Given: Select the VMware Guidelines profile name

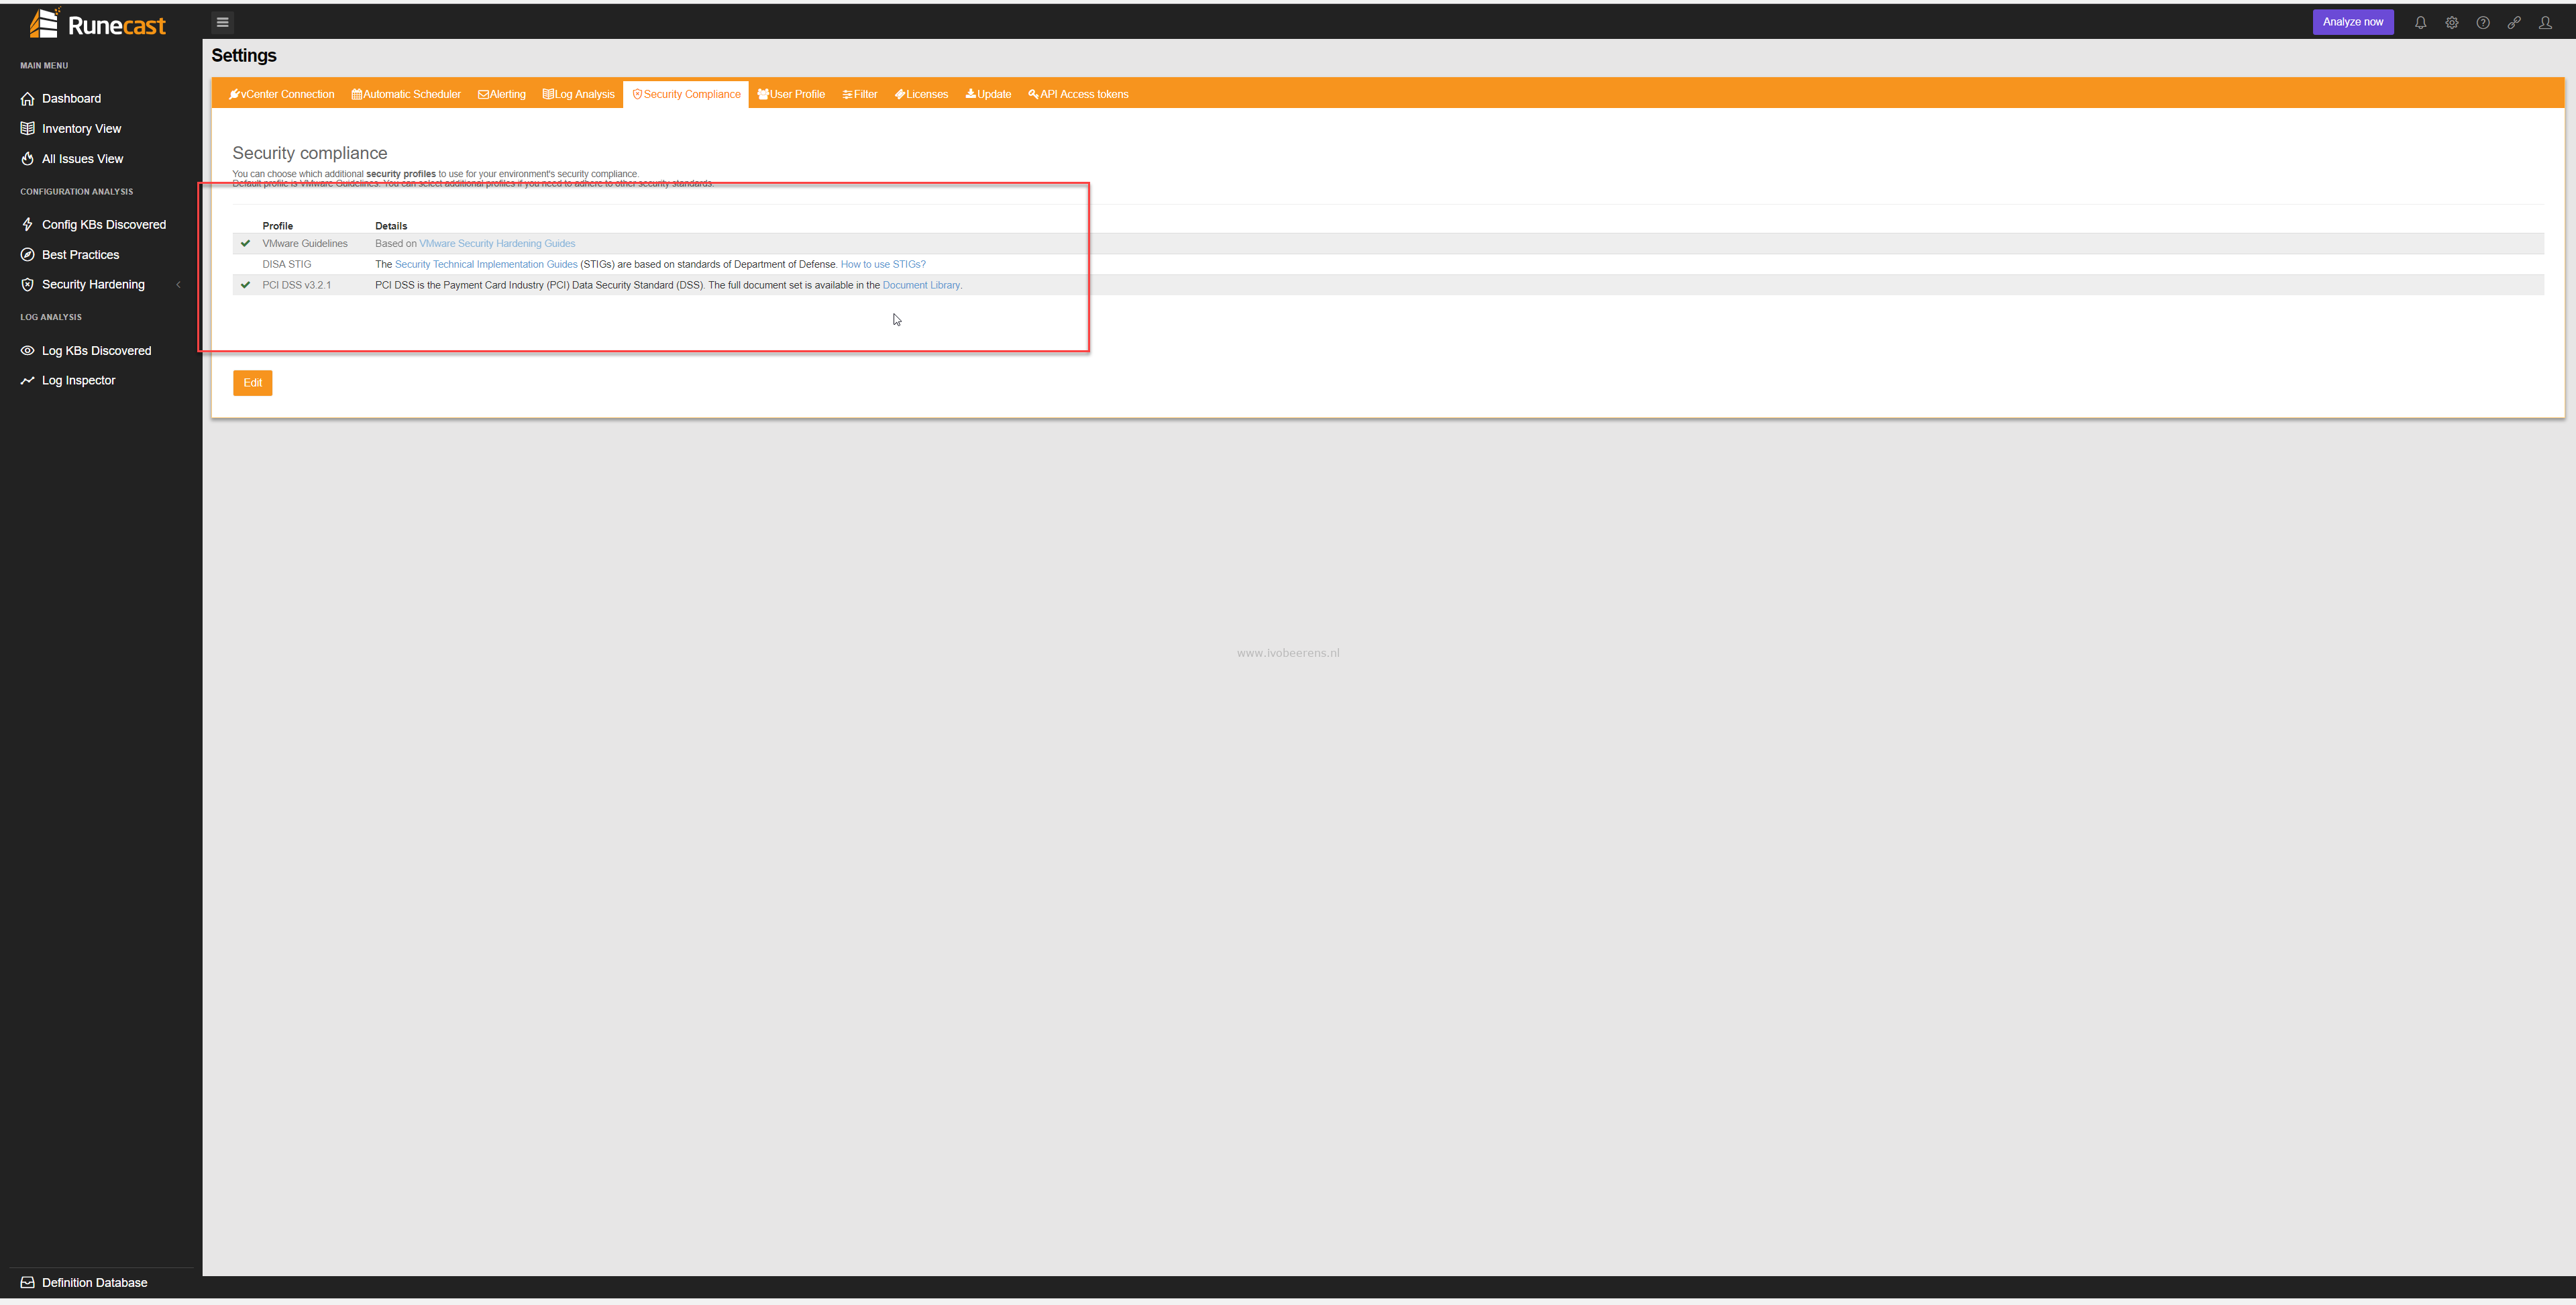Looking at the screenshot, I should pos(305,243).
